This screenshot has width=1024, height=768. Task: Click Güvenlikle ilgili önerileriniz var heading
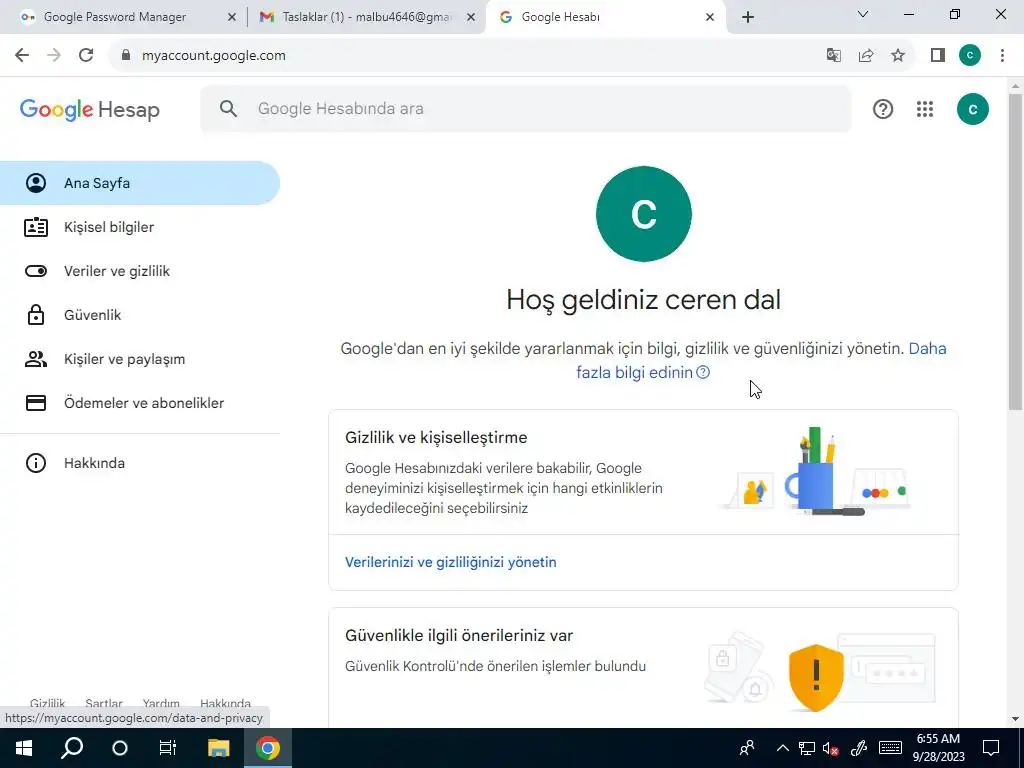[459, 635]
